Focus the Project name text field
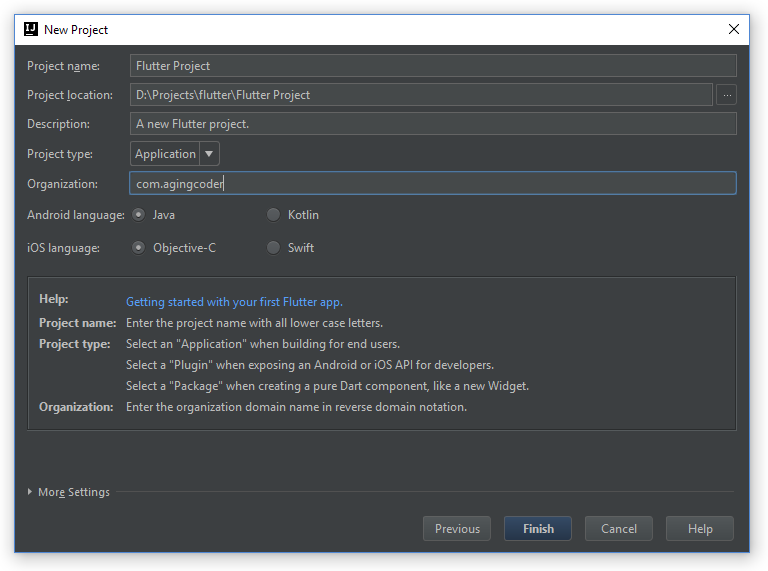Viewport: 768px width, 571px height. pyautogui.click(x=433, y=66)
